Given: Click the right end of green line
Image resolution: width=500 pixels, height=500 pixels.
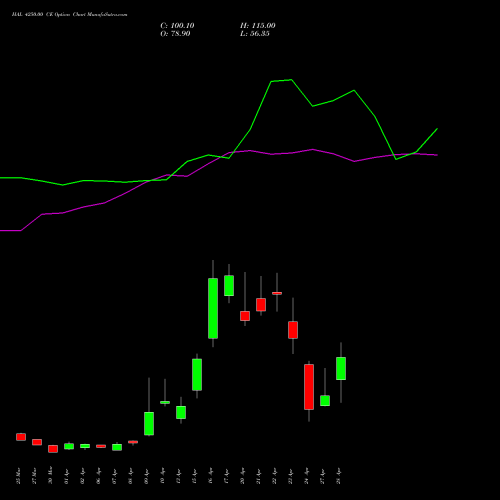Looking at the screenshot, I should [437, 129].
